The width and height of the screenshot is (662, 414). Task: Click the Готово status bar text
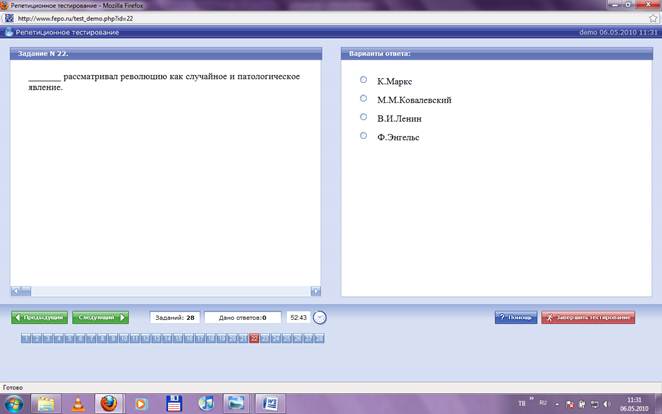(x=13, y=387)
